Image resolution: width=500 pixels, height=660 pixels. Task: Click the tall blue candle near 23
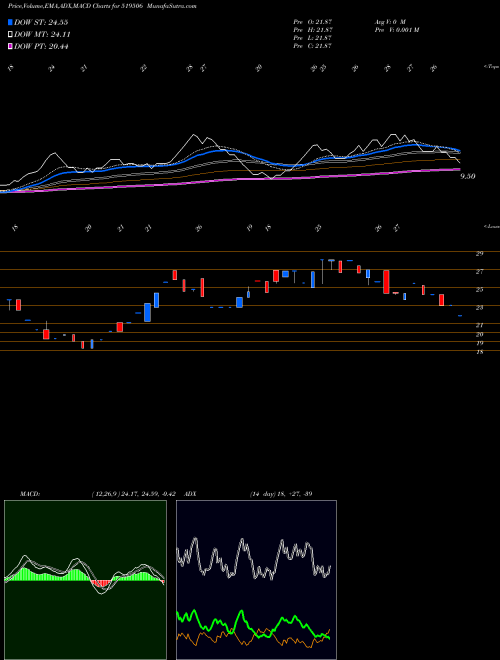point(147,312)
